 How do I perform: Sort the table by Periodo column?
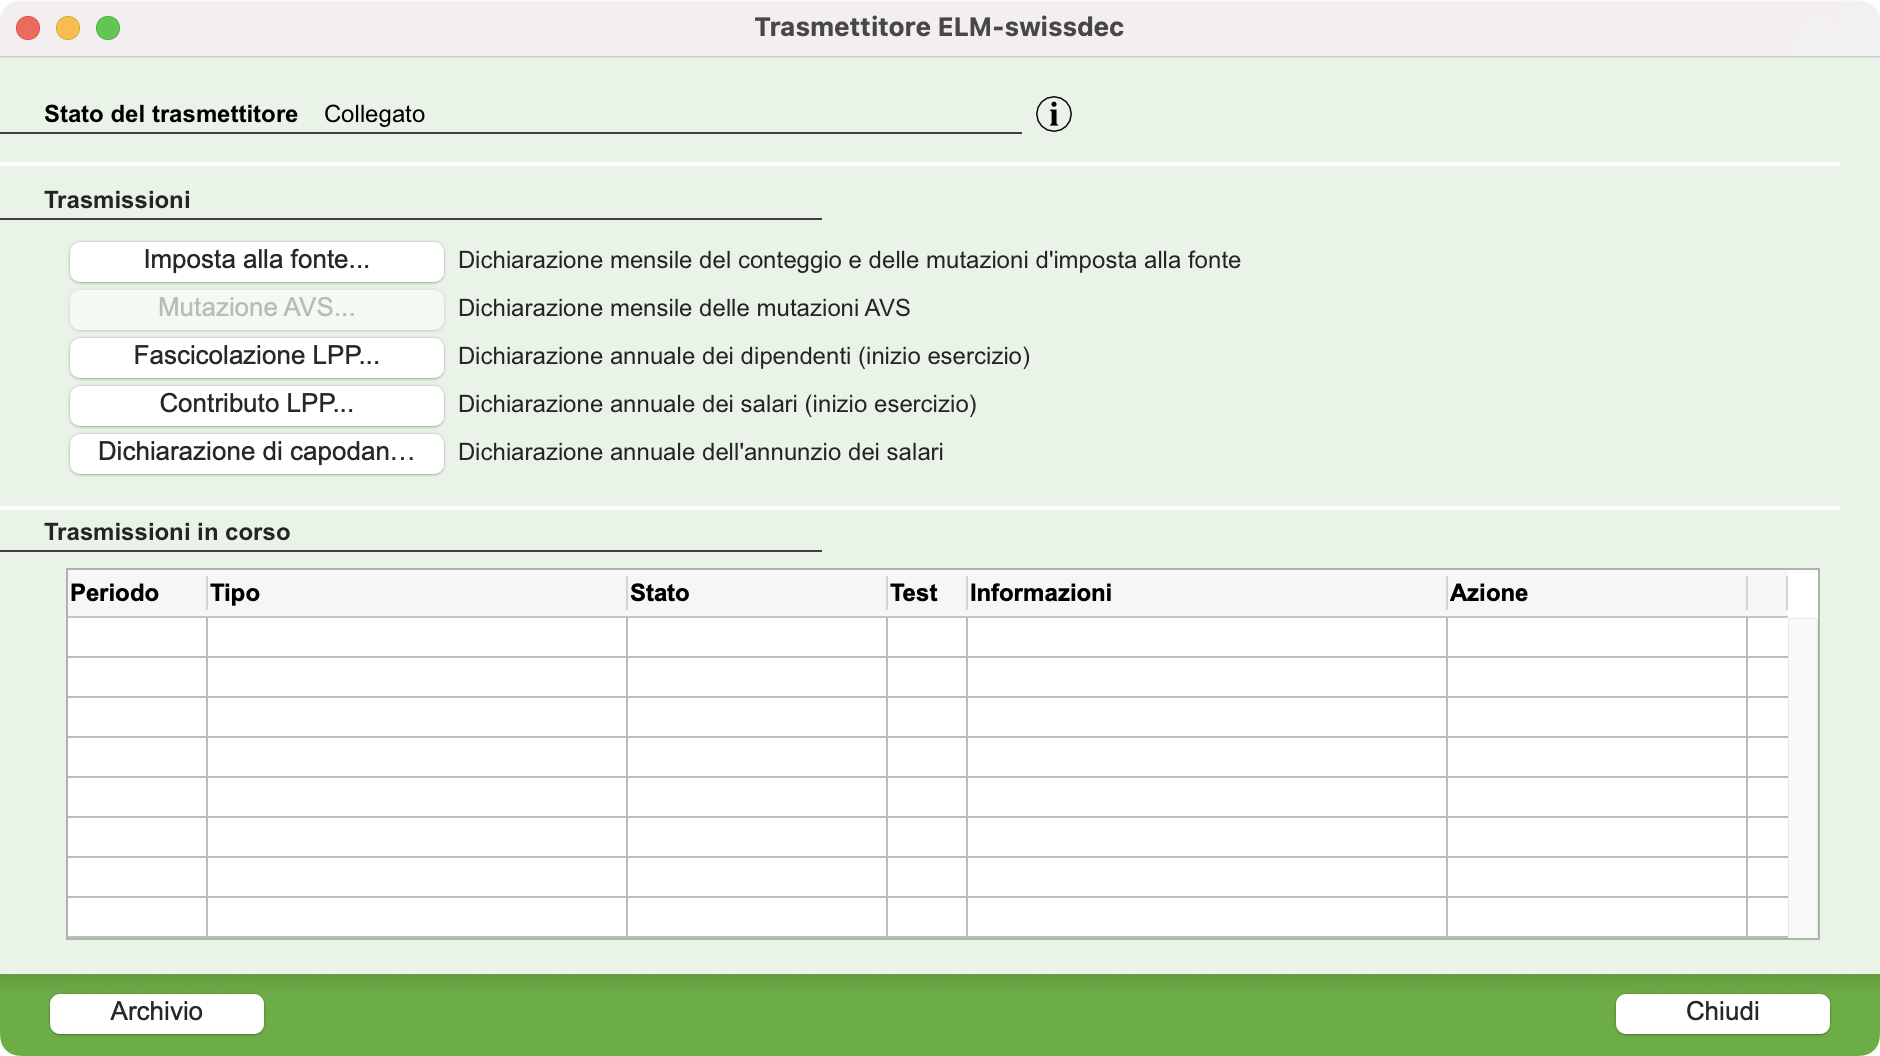pos(137,593)
